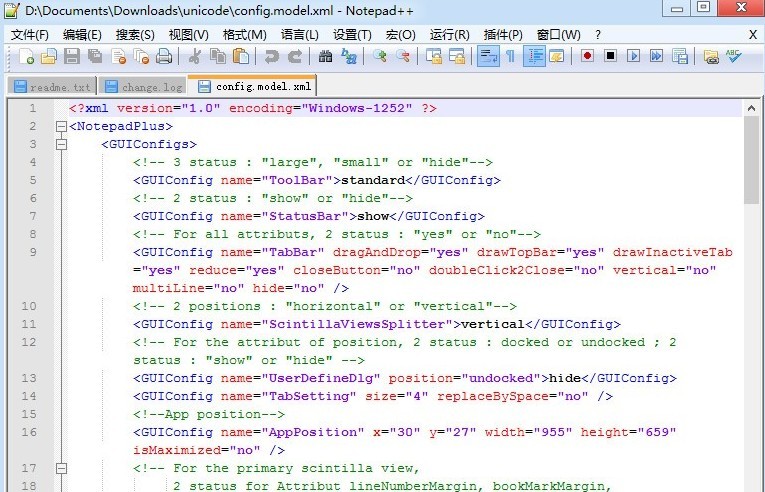Screen dimensions: 765x492
Task: Collapse the NotepadPlus node fold marker
Action: (x=61, y=127)
